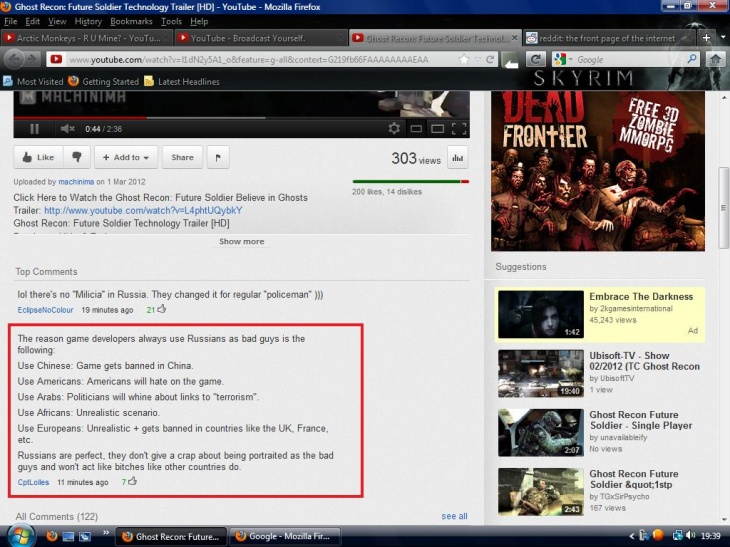Switch to the Arctic Monkeys tab
The image size is (730, 547).
85,38
